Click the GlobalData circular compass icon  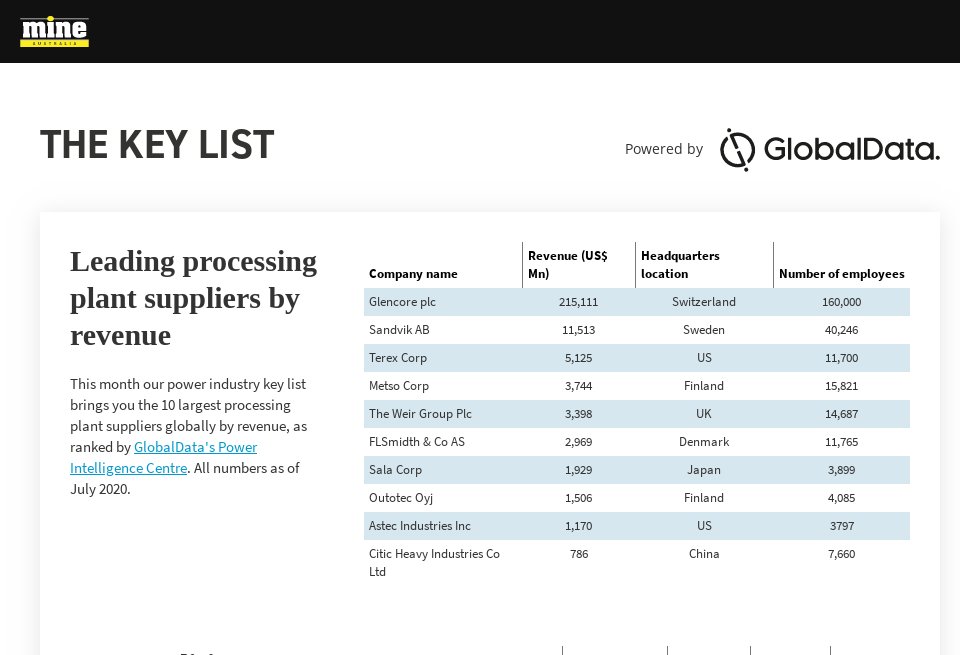pyautogui.click(x=736, y=150)
